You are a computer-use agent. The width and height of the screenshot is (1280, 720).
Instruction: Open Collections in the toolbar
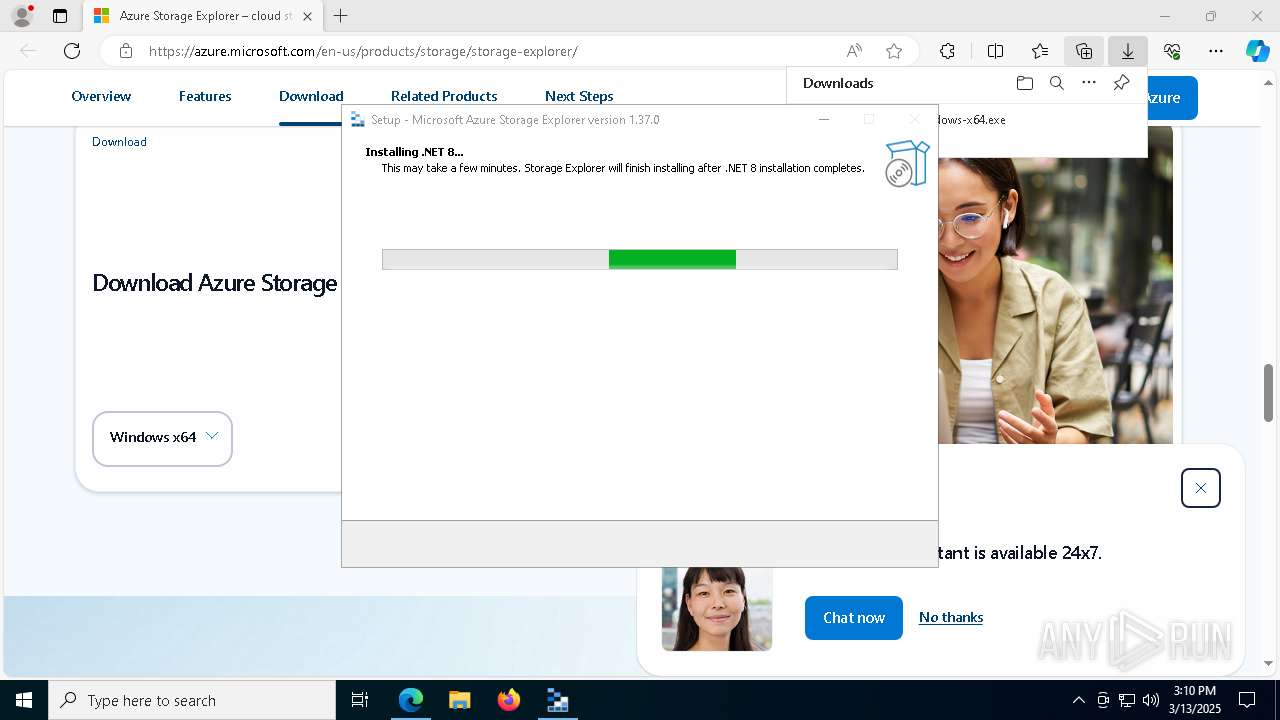(x=1084, y=51)
